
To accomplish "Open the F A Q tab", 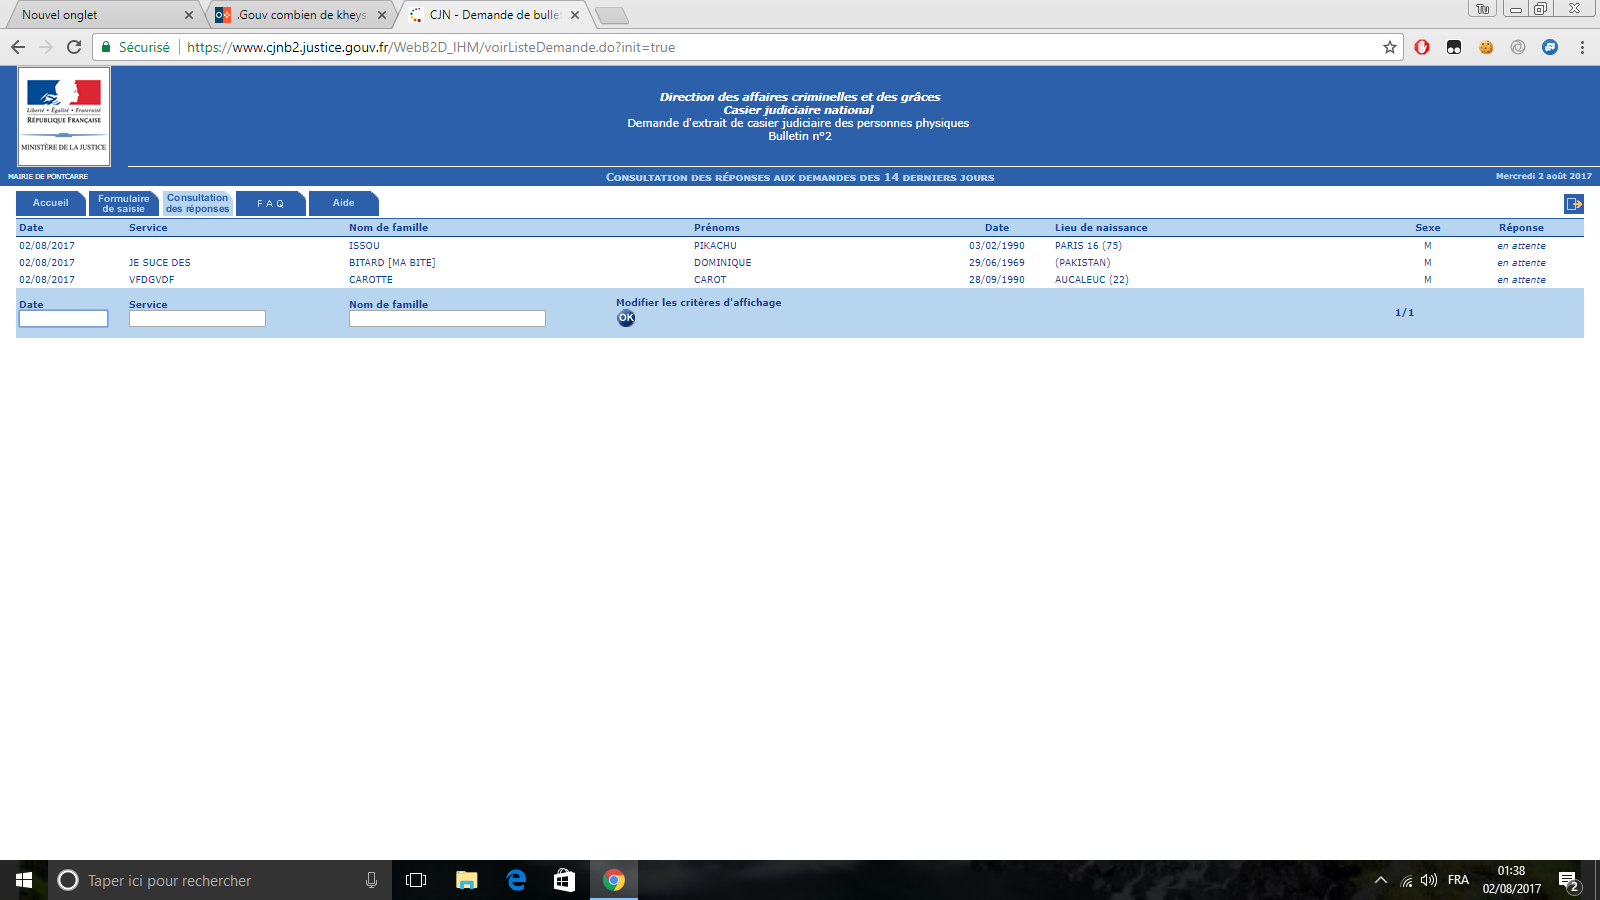I will pyautogui.click(x=271, y=203).
